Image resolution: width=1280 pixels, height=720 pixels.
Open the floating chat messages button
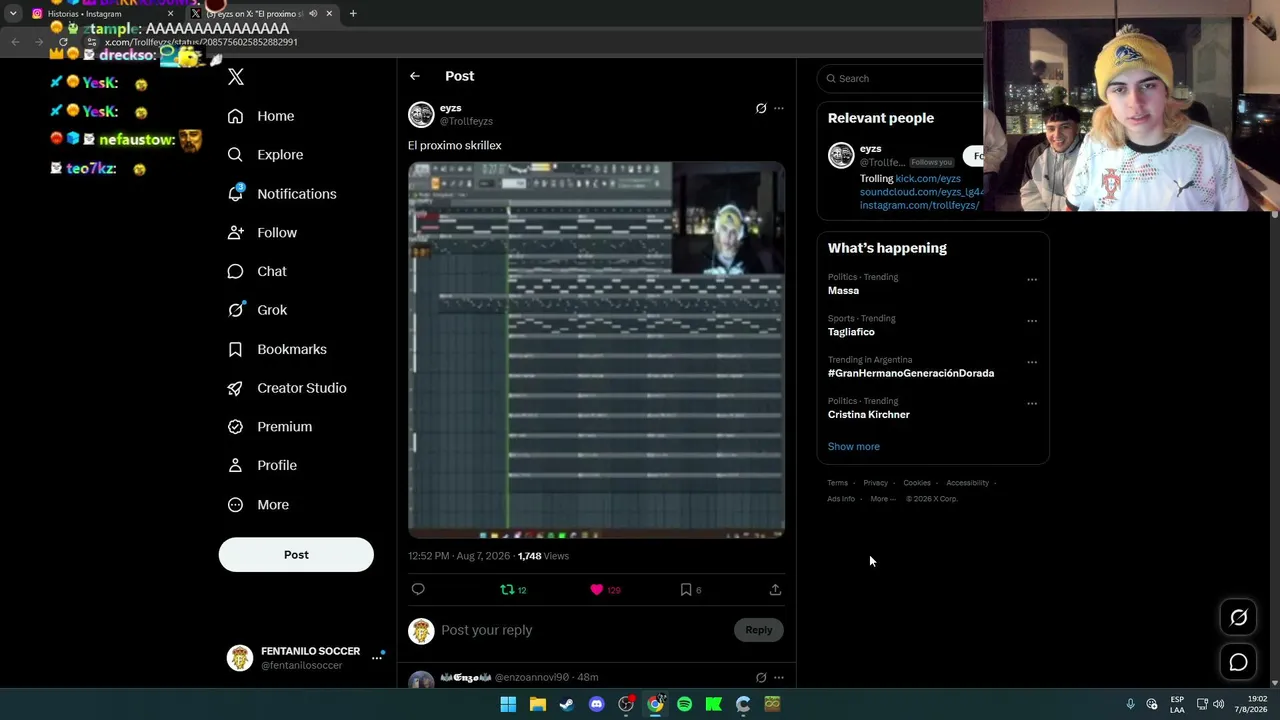[x=1238, y=662]
